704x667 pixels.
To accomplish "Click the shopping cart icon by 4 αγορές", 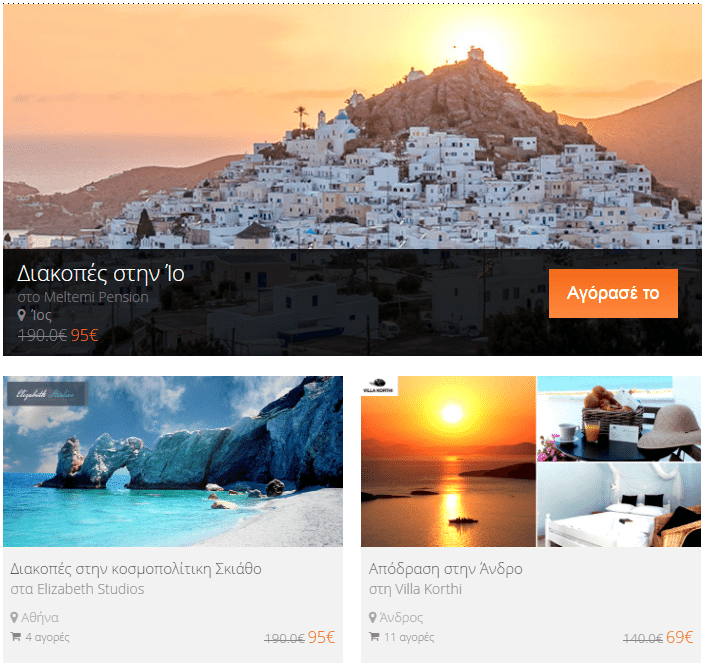I will click(x=16, y=636).
